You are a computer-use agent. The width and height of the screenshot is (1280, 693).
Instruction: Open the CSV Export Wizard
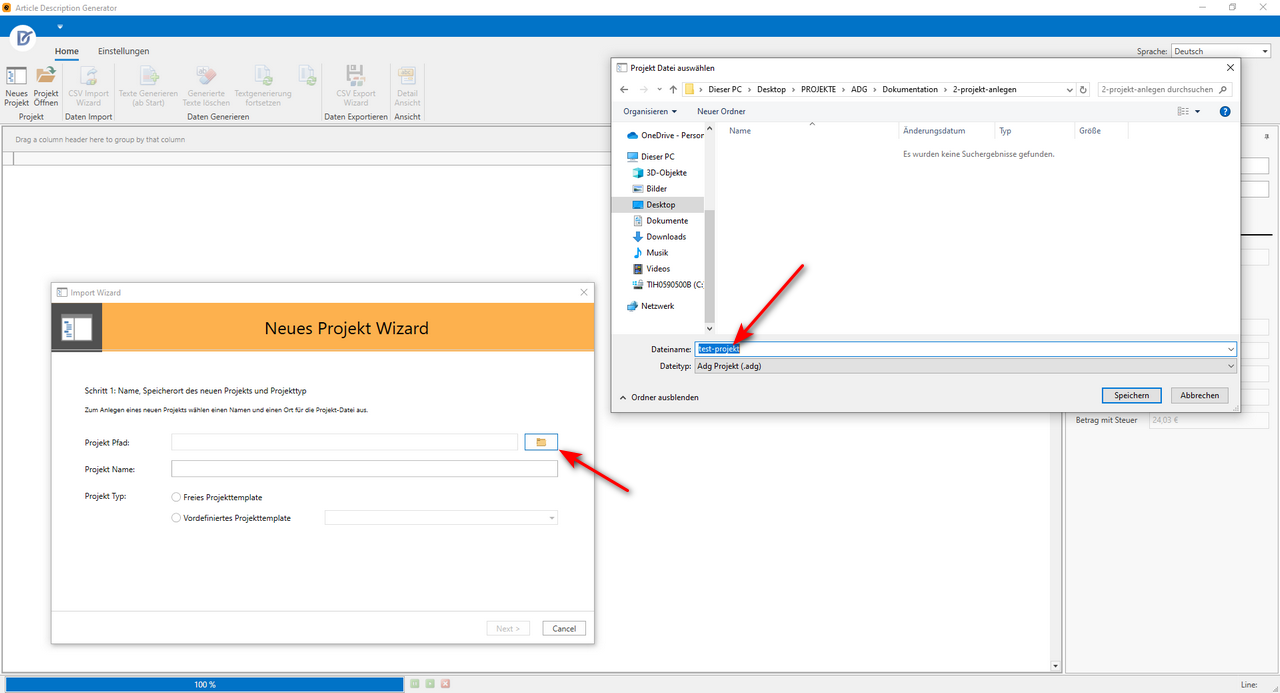tap(355, 86)
